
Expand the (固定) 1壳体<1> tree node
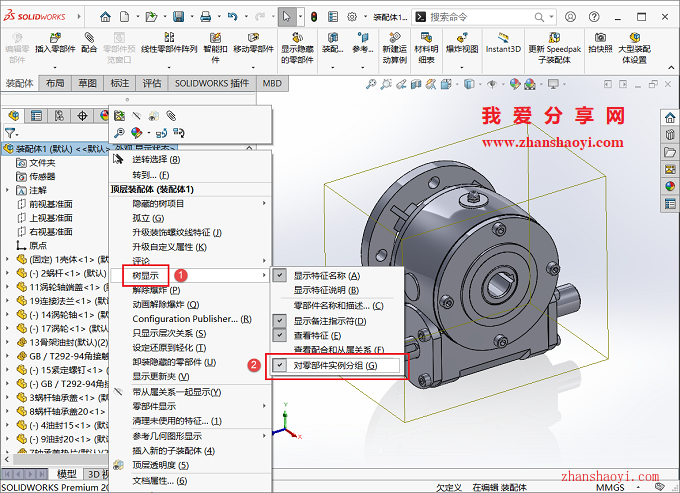[7, 259]
